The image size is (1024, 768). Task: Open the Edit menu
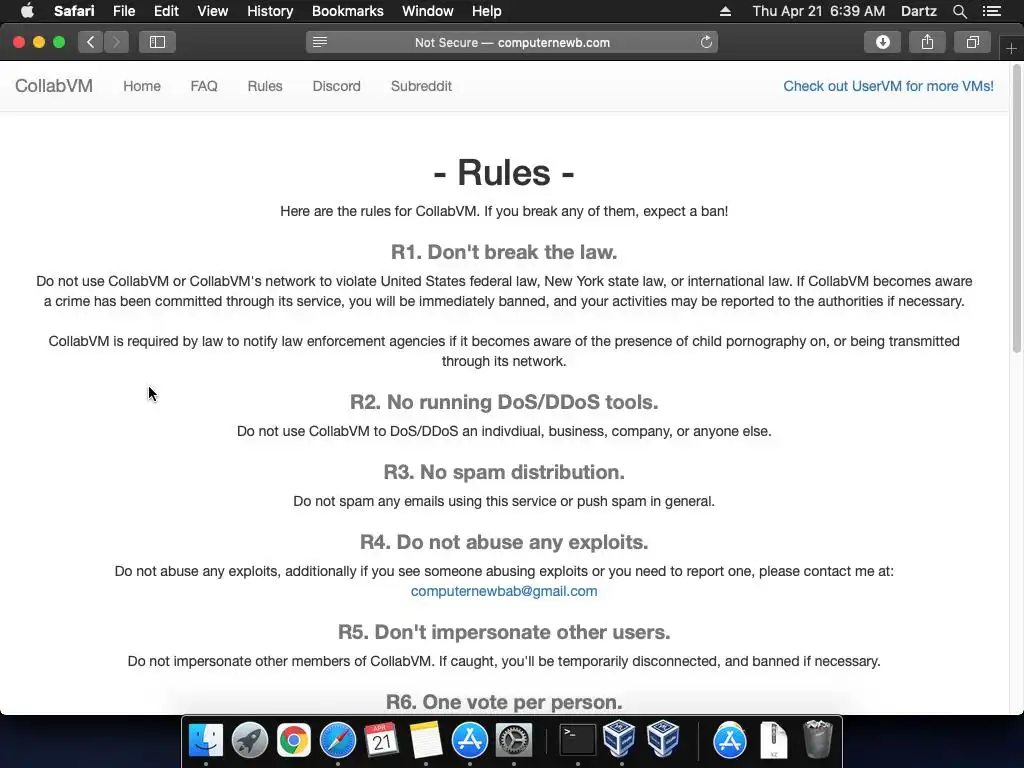coord(166,11)
